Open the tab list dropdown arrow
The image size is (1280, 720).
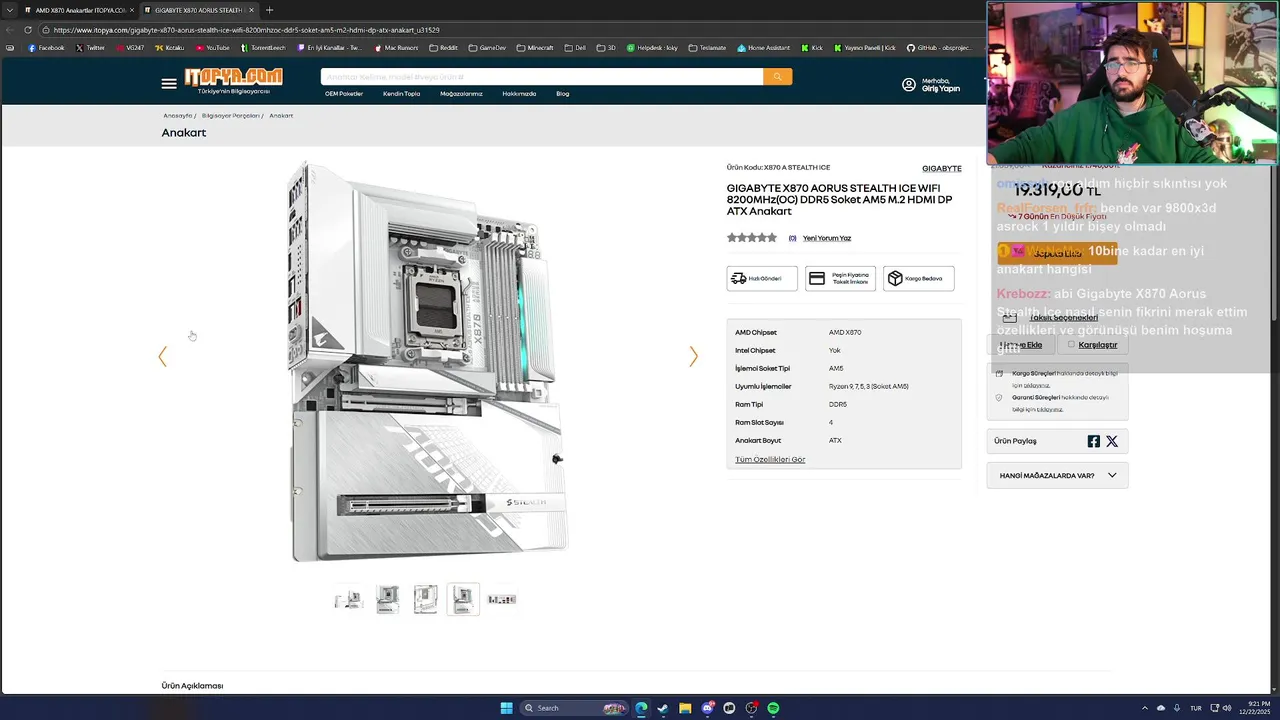[x=9, y=10]
